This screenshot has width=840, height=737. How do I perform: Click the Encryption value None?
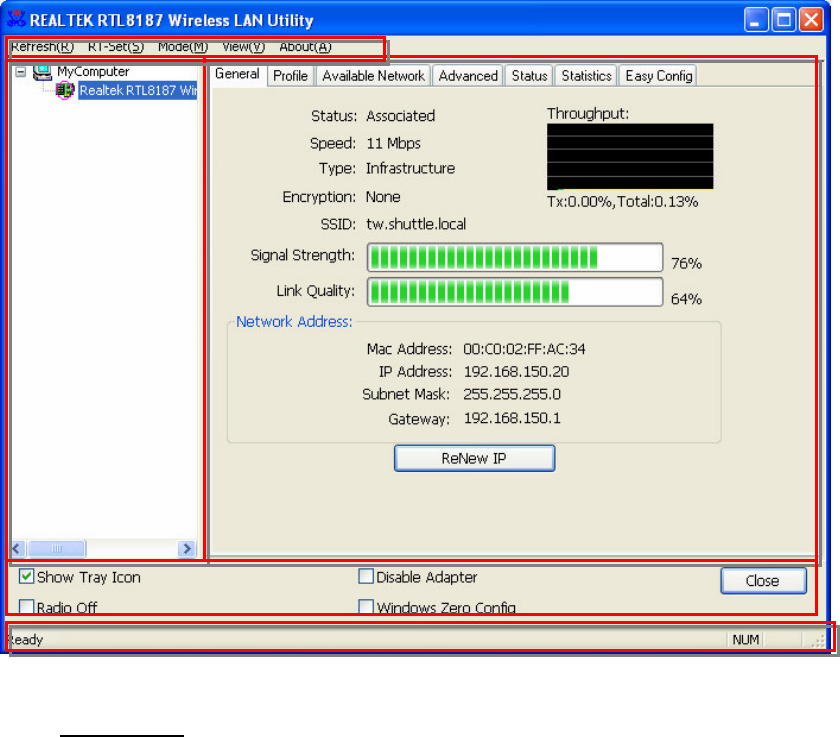pyautogui.click(x=383, y=197)
